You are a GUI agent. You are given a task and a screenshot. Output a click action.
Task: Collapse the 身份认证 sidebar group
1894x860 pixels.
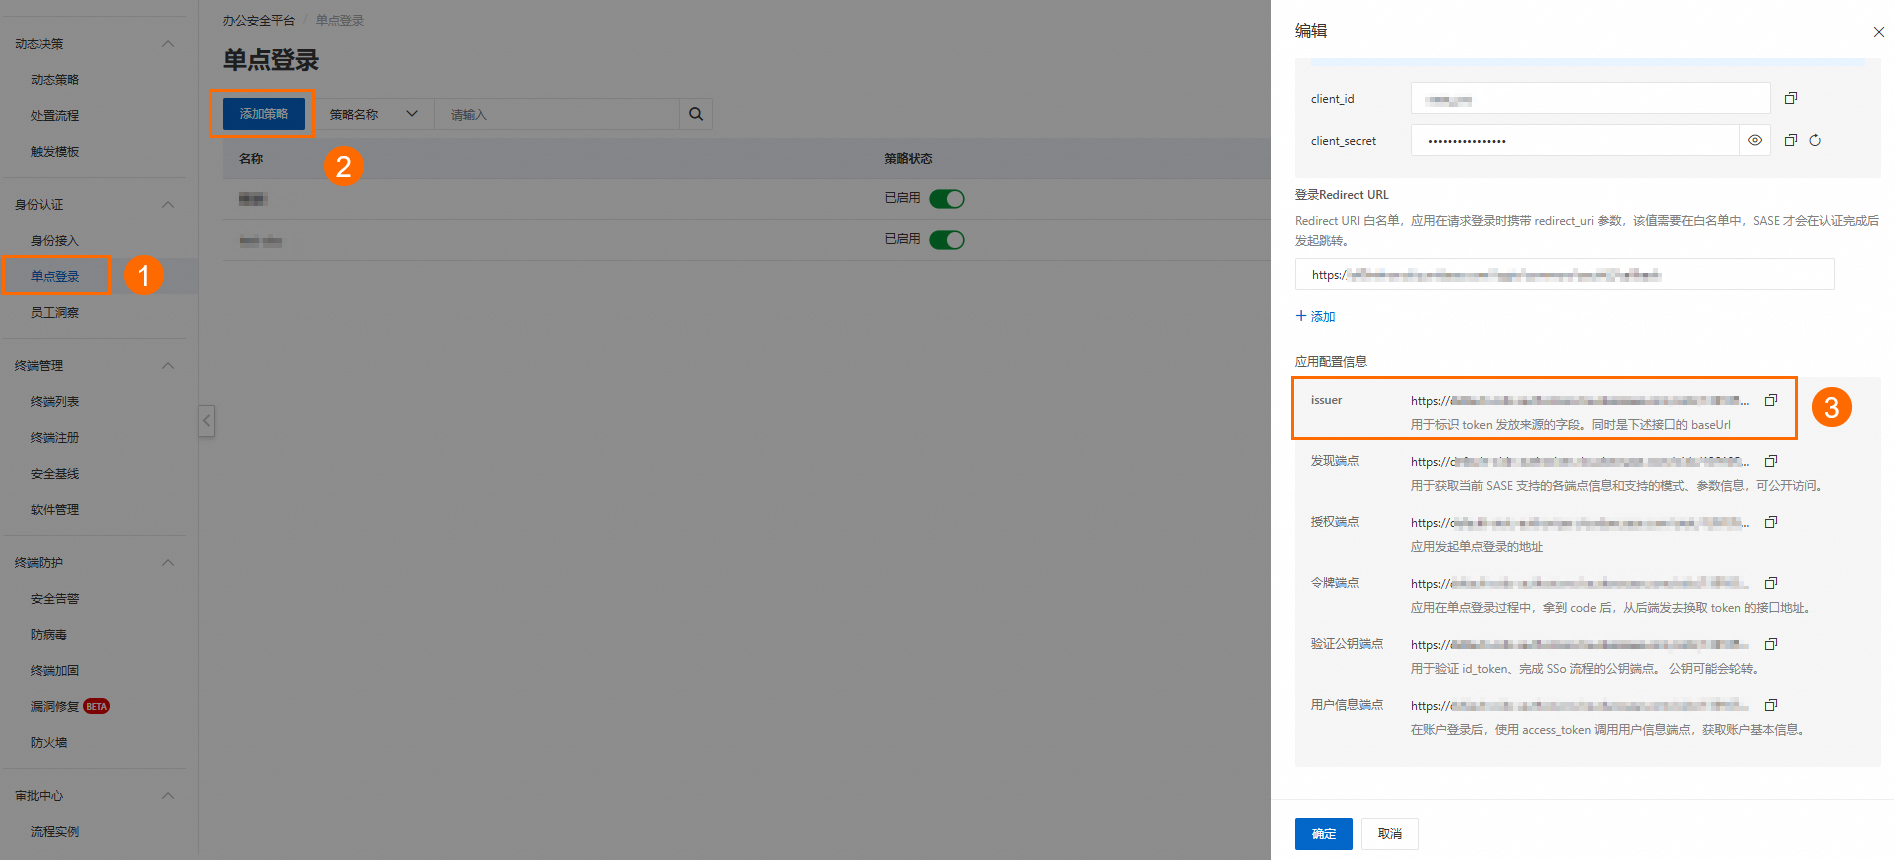pyautogui.click(x=168, y=205)
